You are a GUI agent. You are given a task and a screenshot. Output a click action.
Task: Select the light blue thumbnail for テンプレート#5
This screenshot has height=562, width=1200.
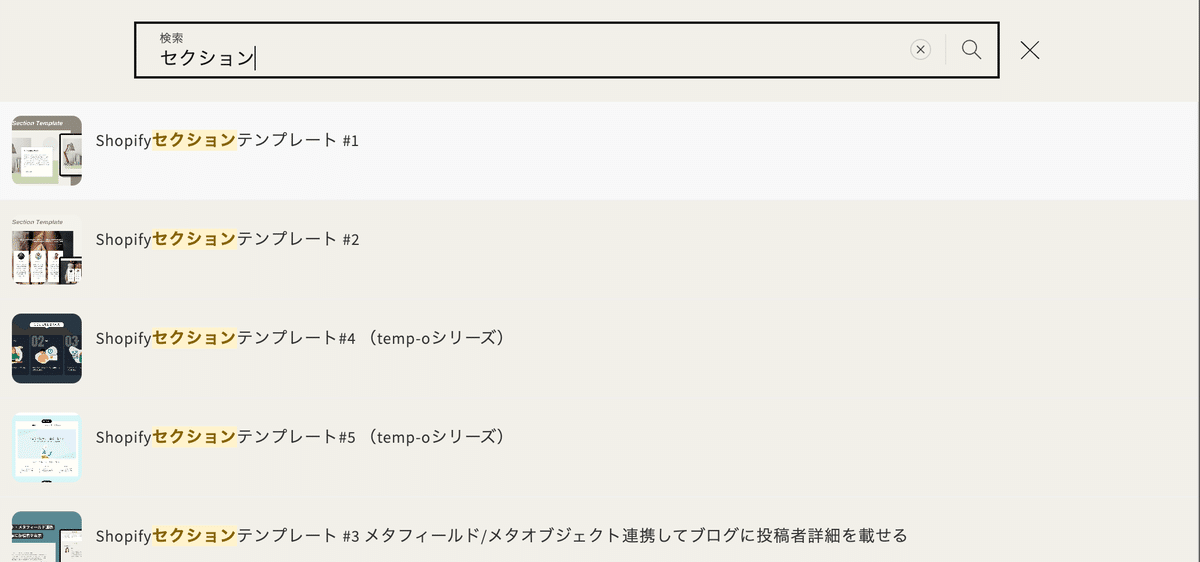[47, 448]
